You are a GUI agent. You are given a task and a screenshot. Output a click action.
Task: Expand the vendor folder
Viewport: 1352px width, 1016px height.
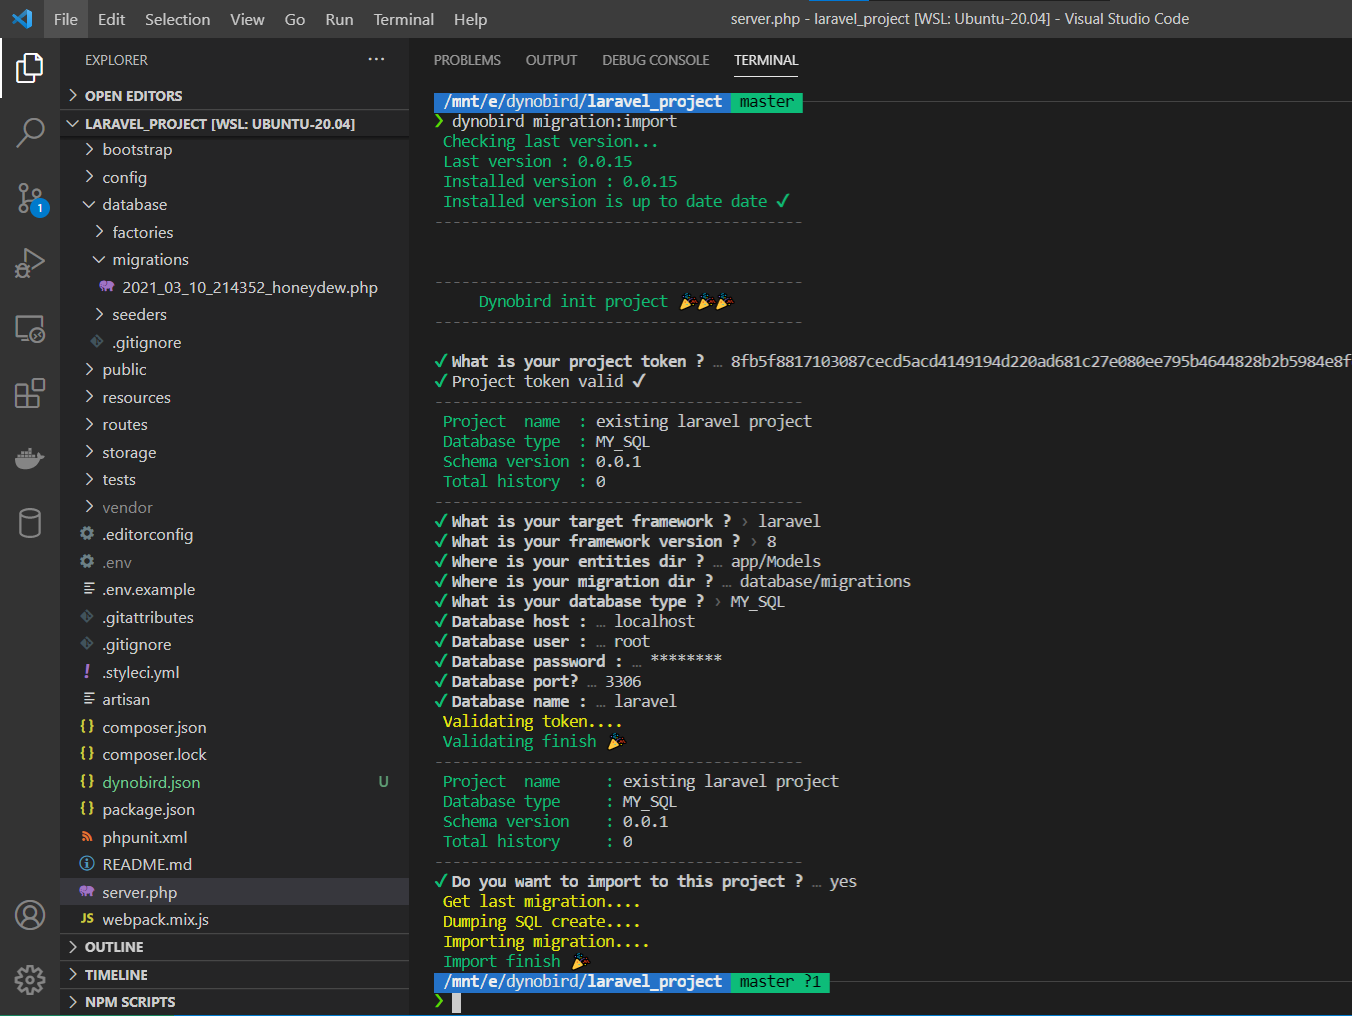click(234, 507)
